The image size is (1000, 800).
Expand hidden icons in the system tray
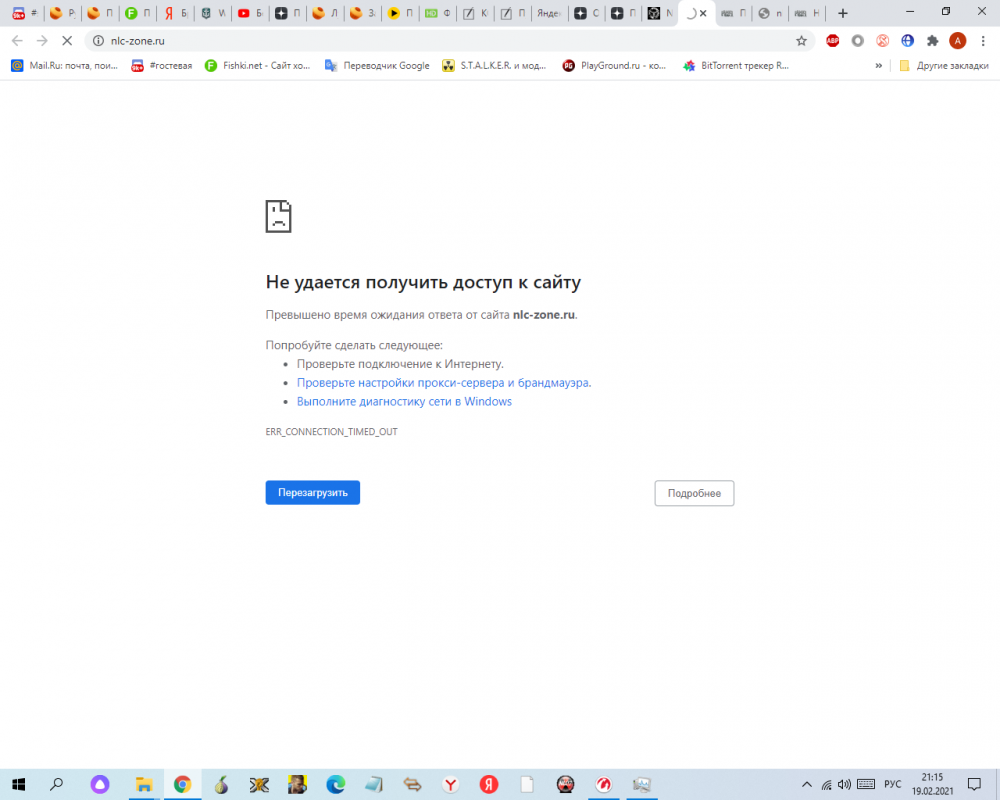pyautogui.click(x=806, y=784)
